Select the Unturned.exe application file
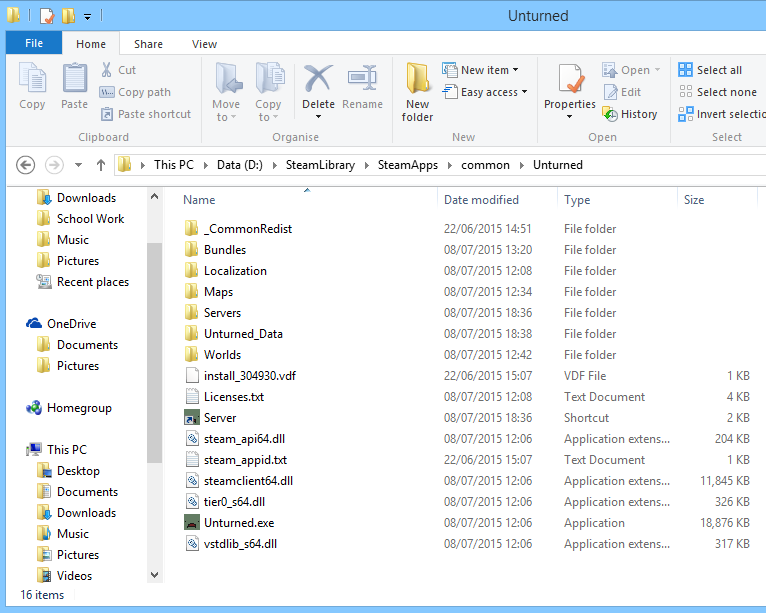This screenshot has height=613, width=766. pyautogui.click(x=239, y=523)
